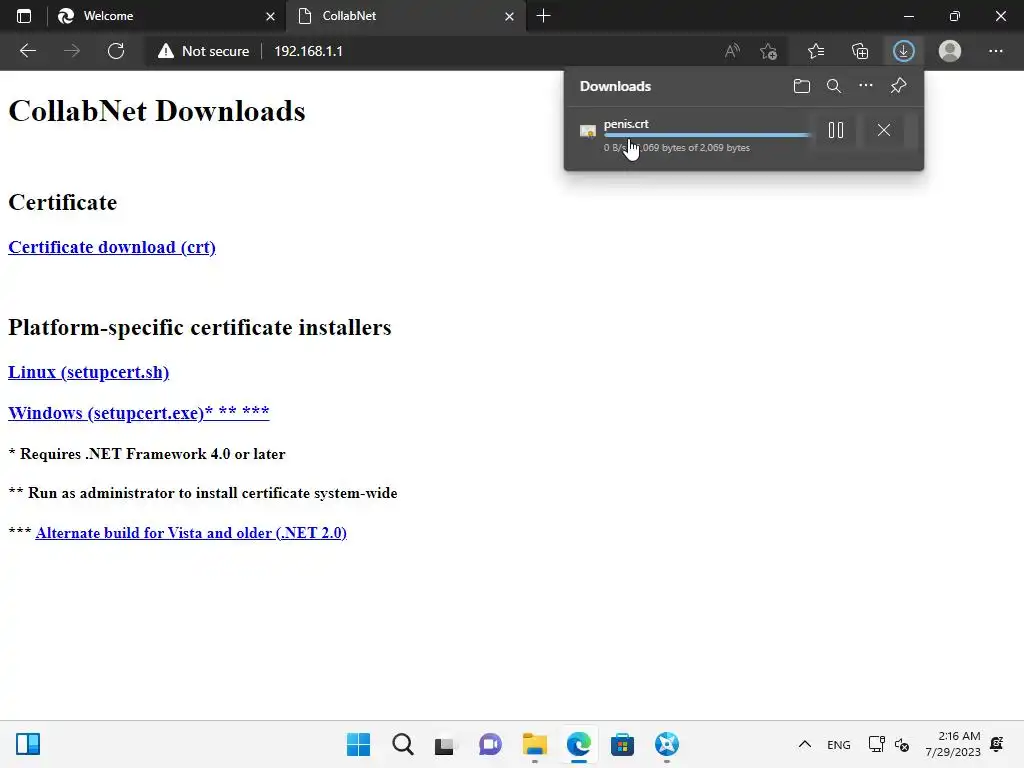Click the certificate file icon in Downloads
The width and height of the screenshot is (1024, 768).
[588, 131]
